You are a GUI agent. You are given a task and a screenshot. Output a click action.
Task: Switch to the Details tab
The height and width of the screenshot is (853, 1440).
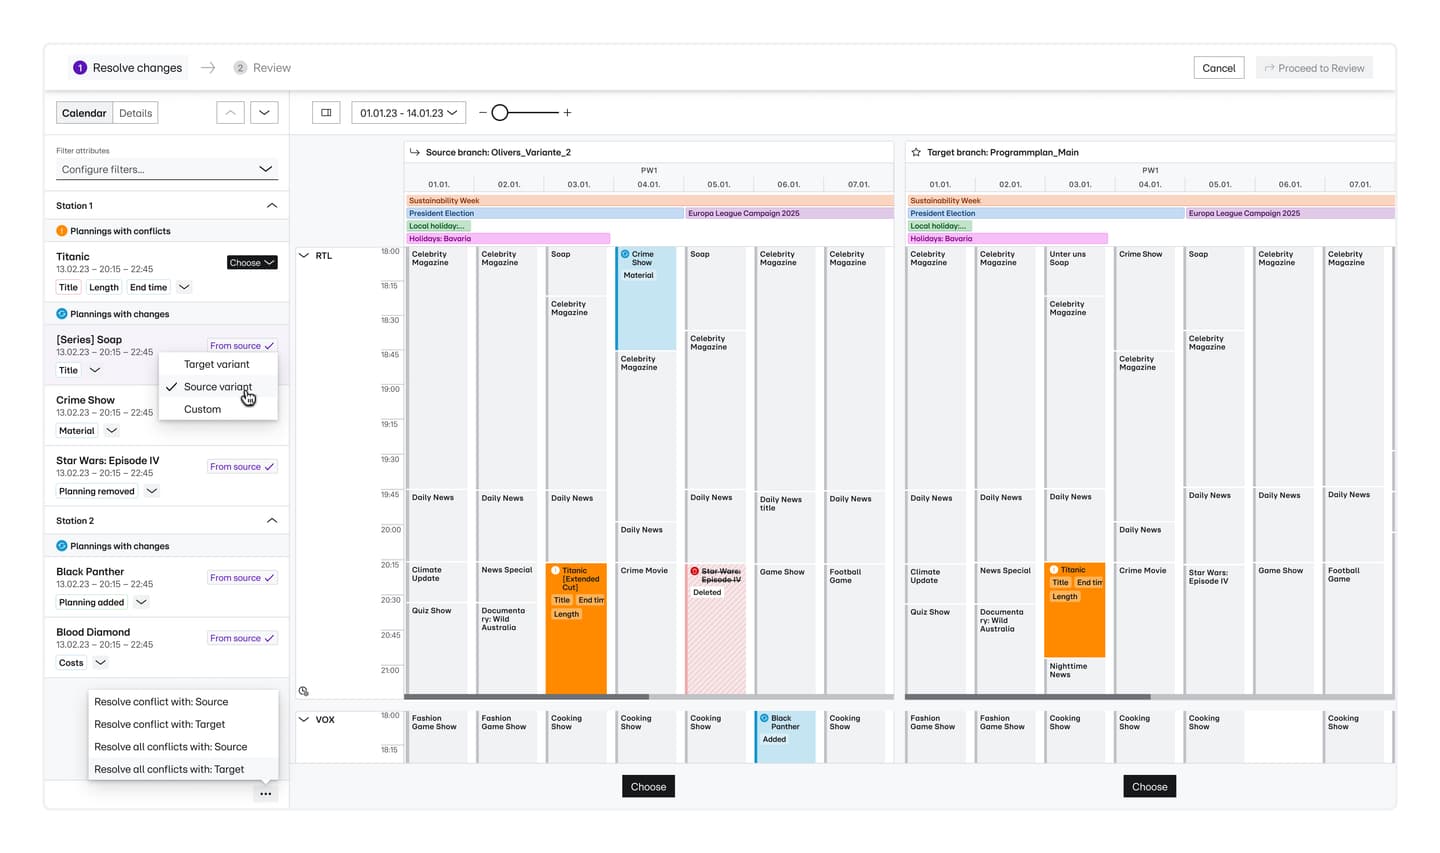[x=135, y=112]
